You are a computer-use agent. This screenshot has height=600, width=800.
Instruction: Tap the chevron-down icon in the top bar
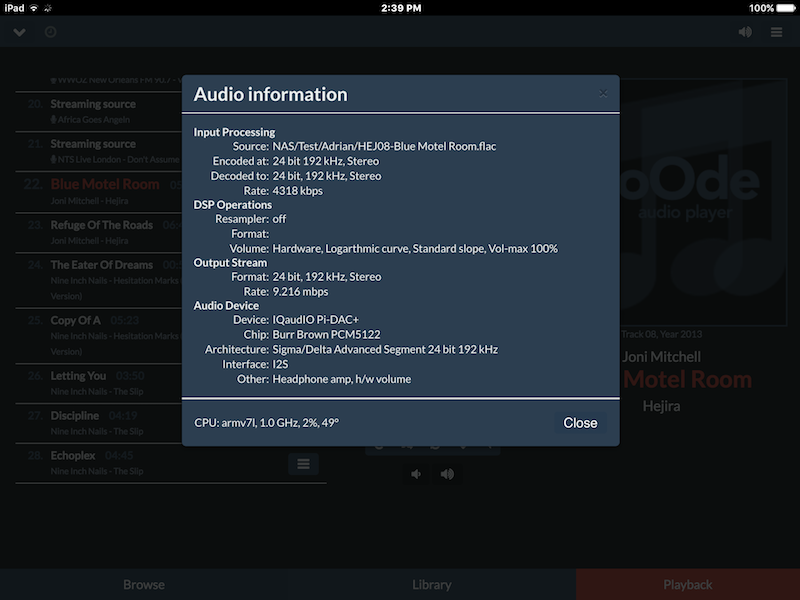[x=19, y=32]
